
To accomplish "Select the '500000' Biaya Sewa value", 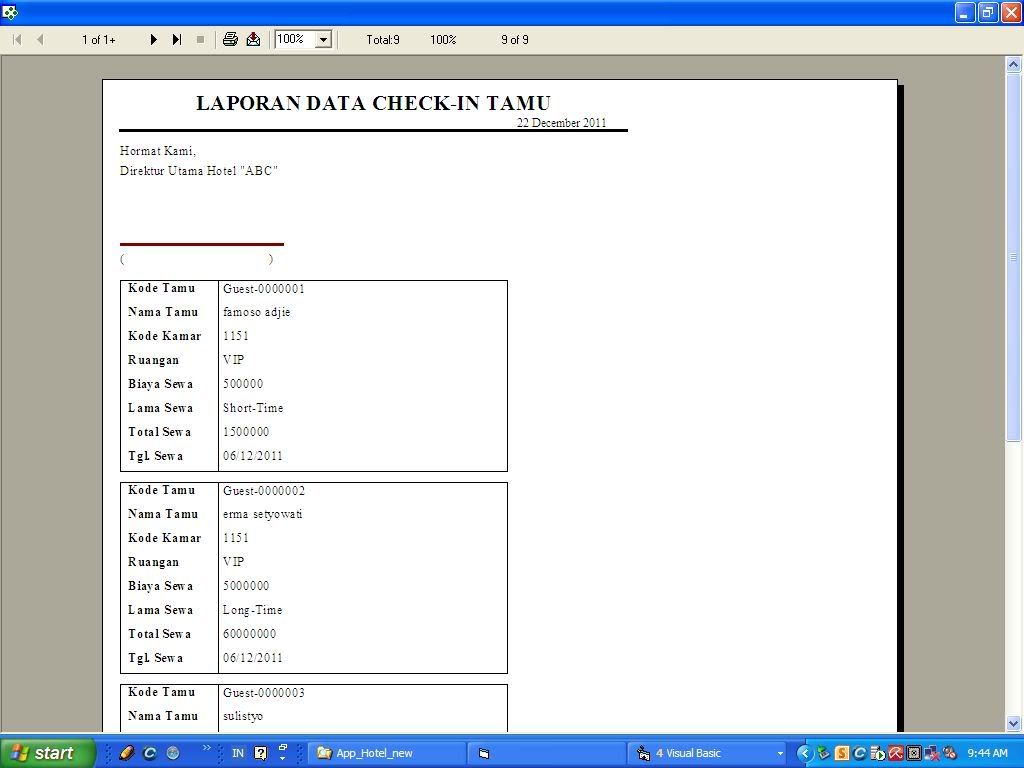I will 243,384.
